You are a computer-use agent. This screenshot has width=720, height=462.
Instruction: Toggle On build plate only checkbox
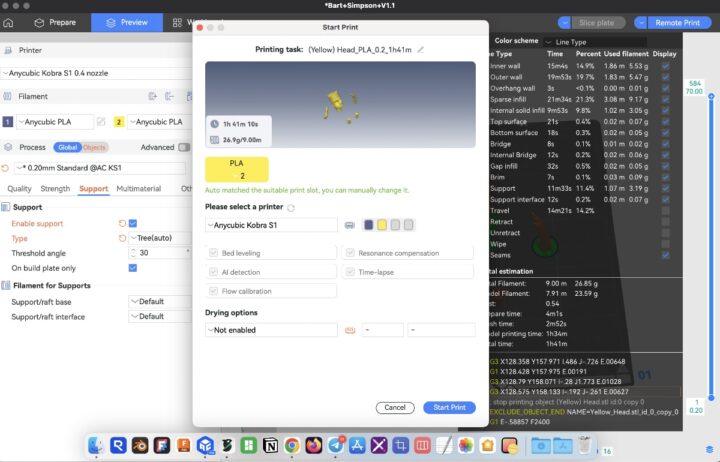(133, 268)
